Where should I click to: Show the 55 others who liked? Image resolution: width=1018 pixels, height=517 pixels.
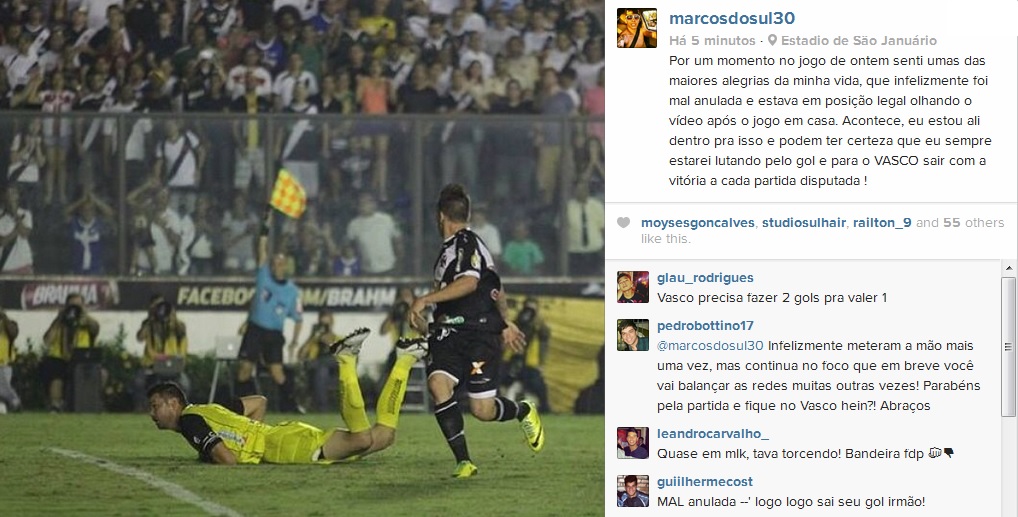(973, 223)
